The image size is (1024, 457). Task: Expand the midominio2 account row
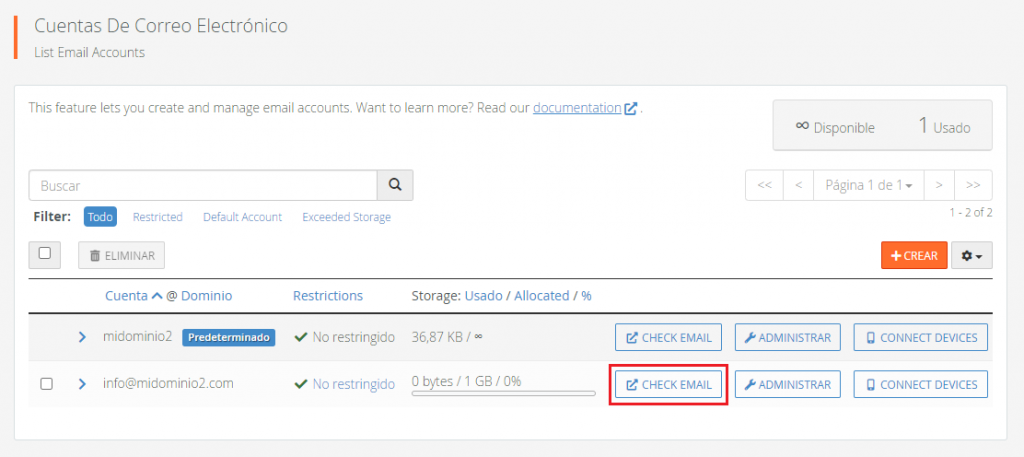click(83, 338)
